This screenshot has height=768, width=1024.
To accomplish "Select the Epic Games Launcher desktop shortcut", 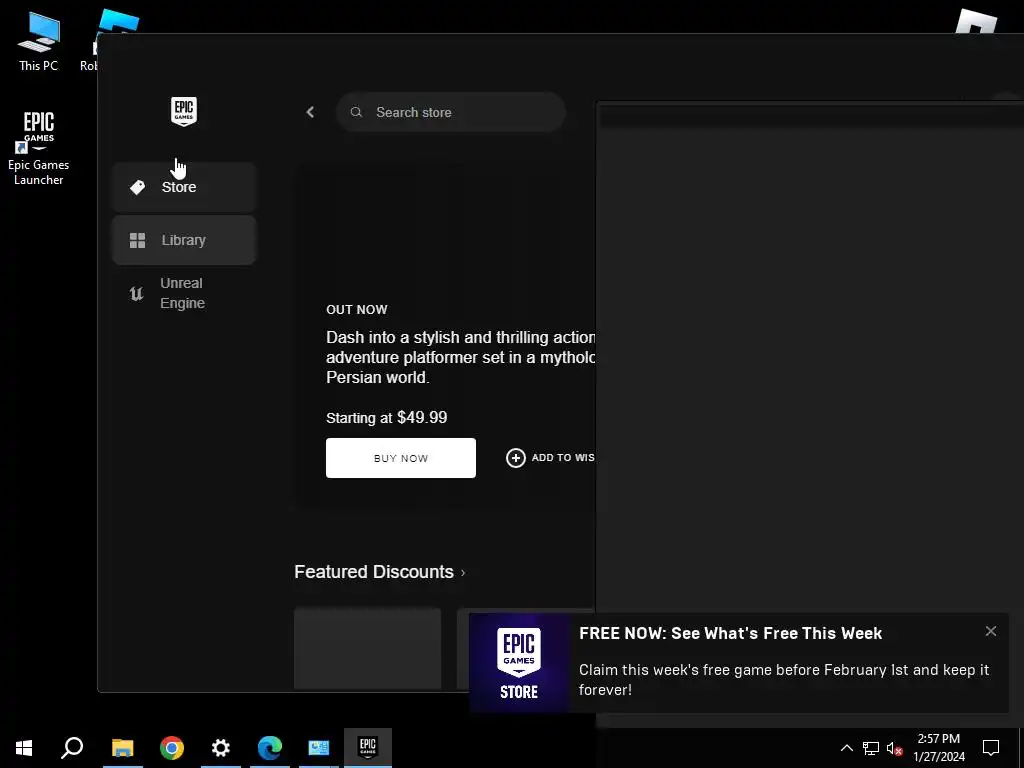I will [x=39, y=149].
